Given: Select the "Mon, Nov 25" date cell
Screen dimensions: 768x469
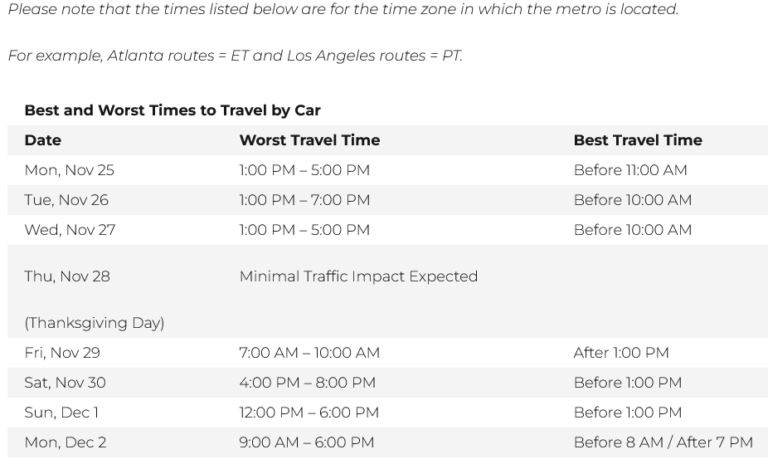Looking at the screenshot, I should pyautogui.click(x=68, y=170).
